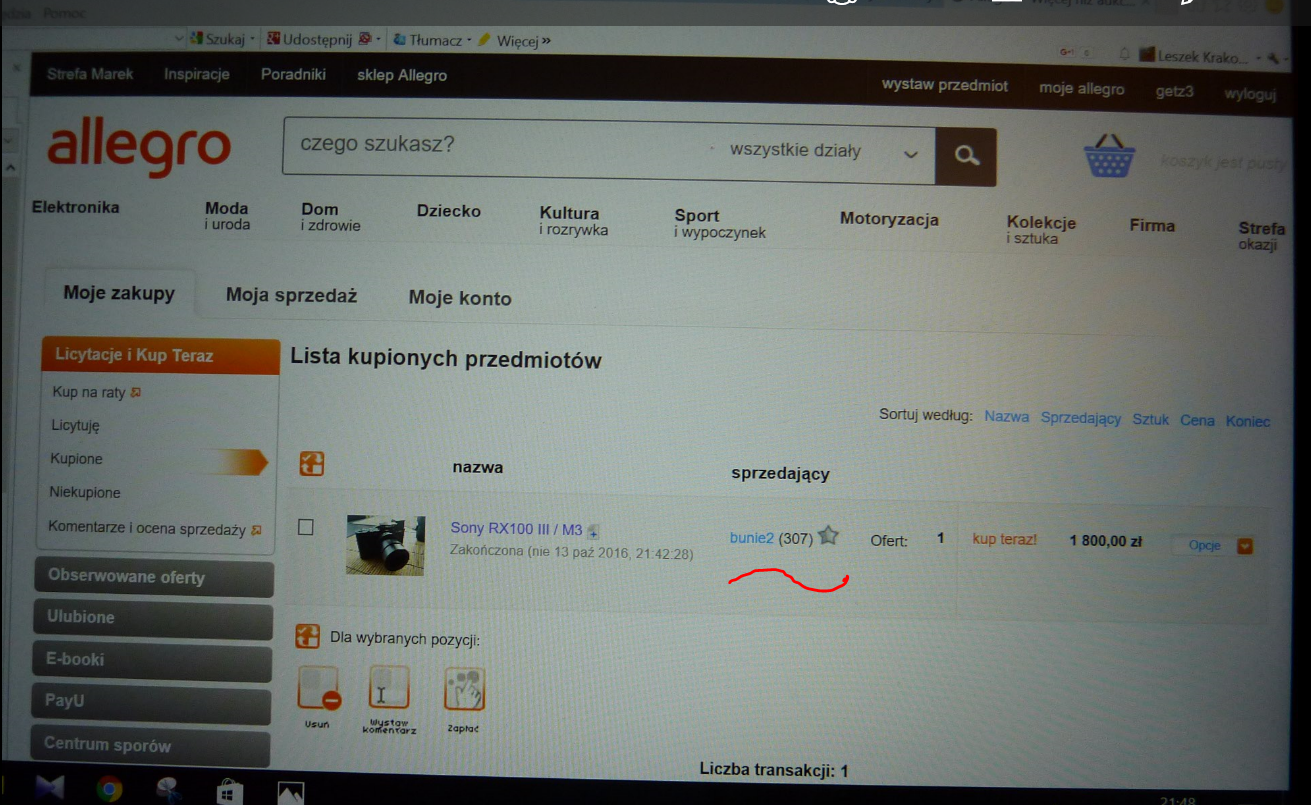The image size is (1311, 805).
Task: Open the orange dropdown arrow next to Opcje
Action: (1245, 546)
